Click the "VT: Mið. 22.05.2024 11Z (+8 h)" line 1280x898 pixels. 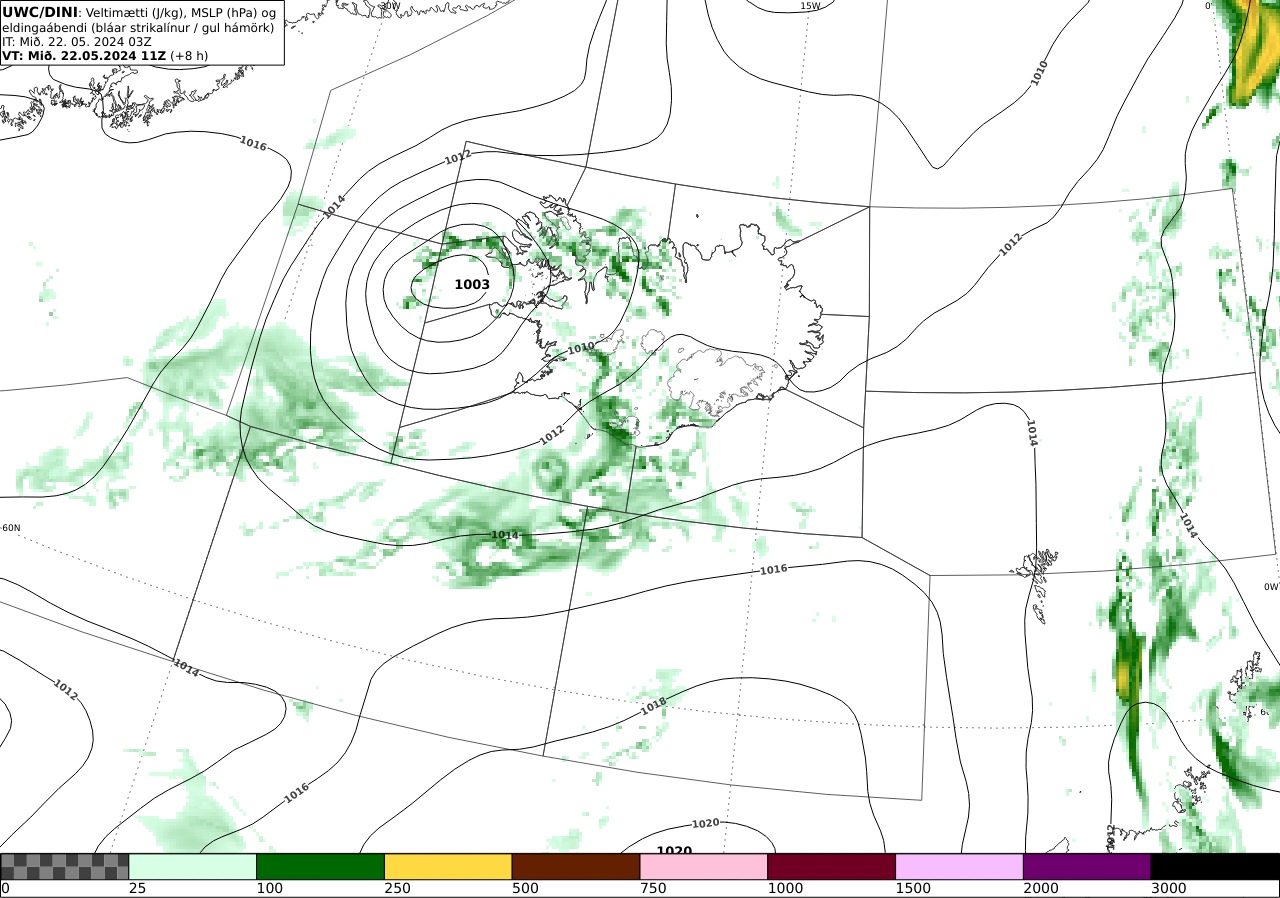click(x=105, y=56)
